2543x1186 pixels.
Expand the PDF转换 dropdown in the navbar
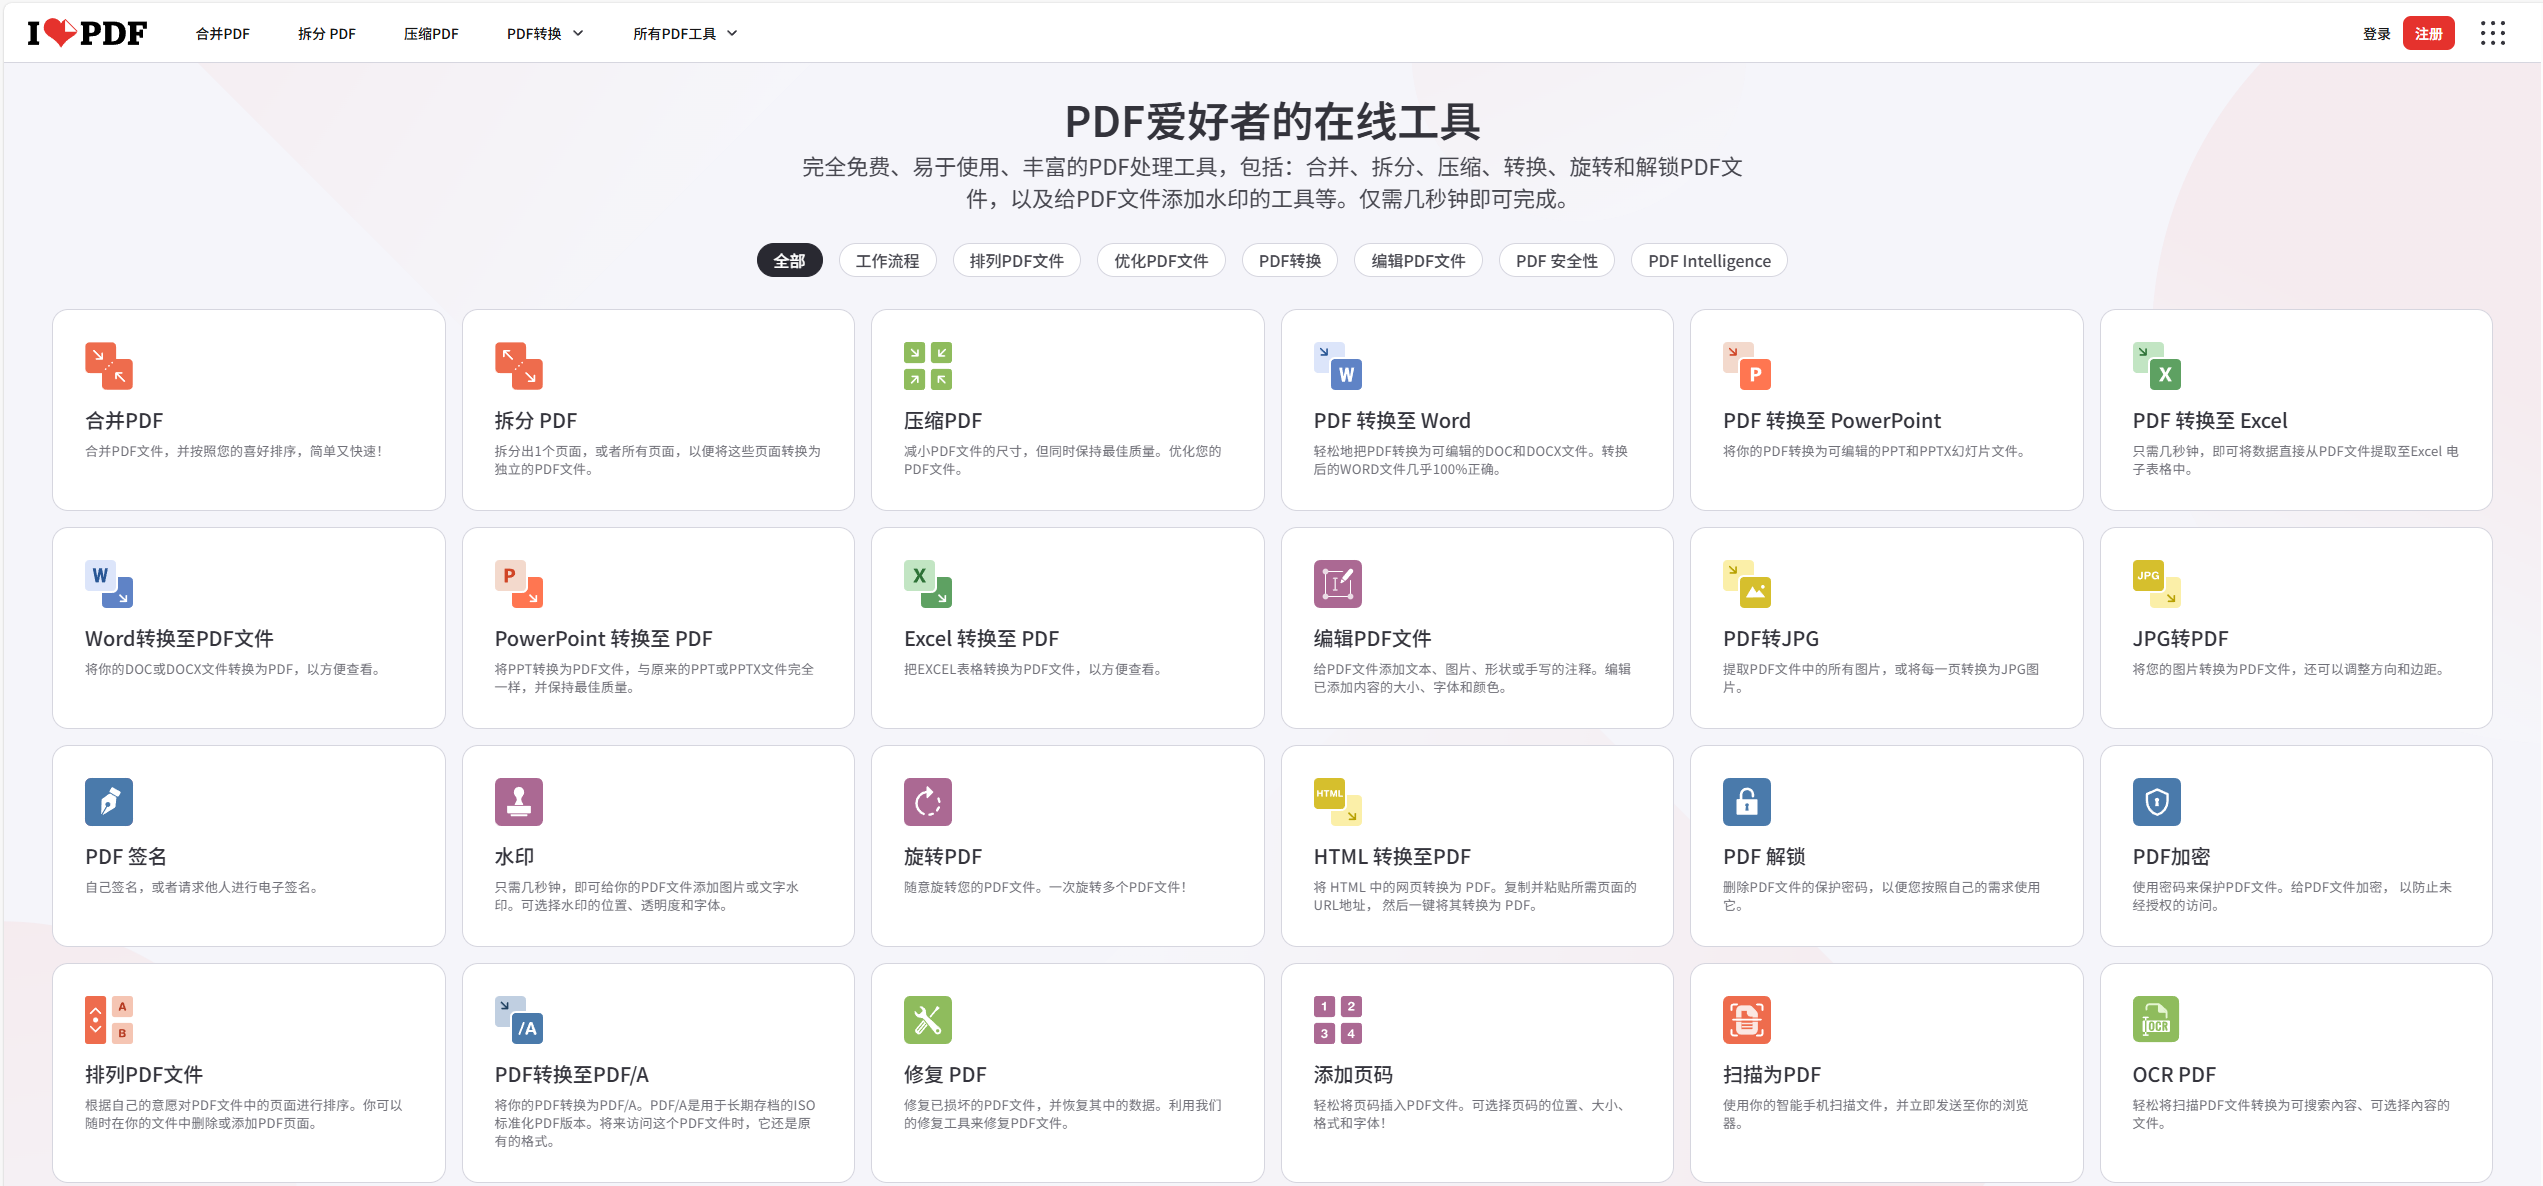[545, 34]
